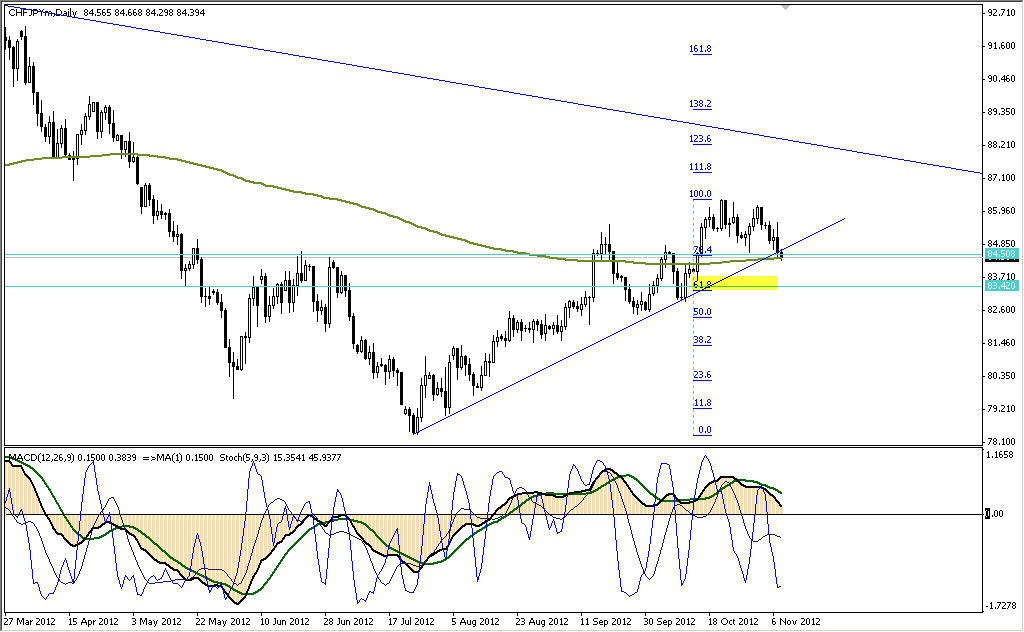This screenshot has width=1024, height=632.
Task: Click the 10 Jun 2012 date label
Action: click(285, 622)
